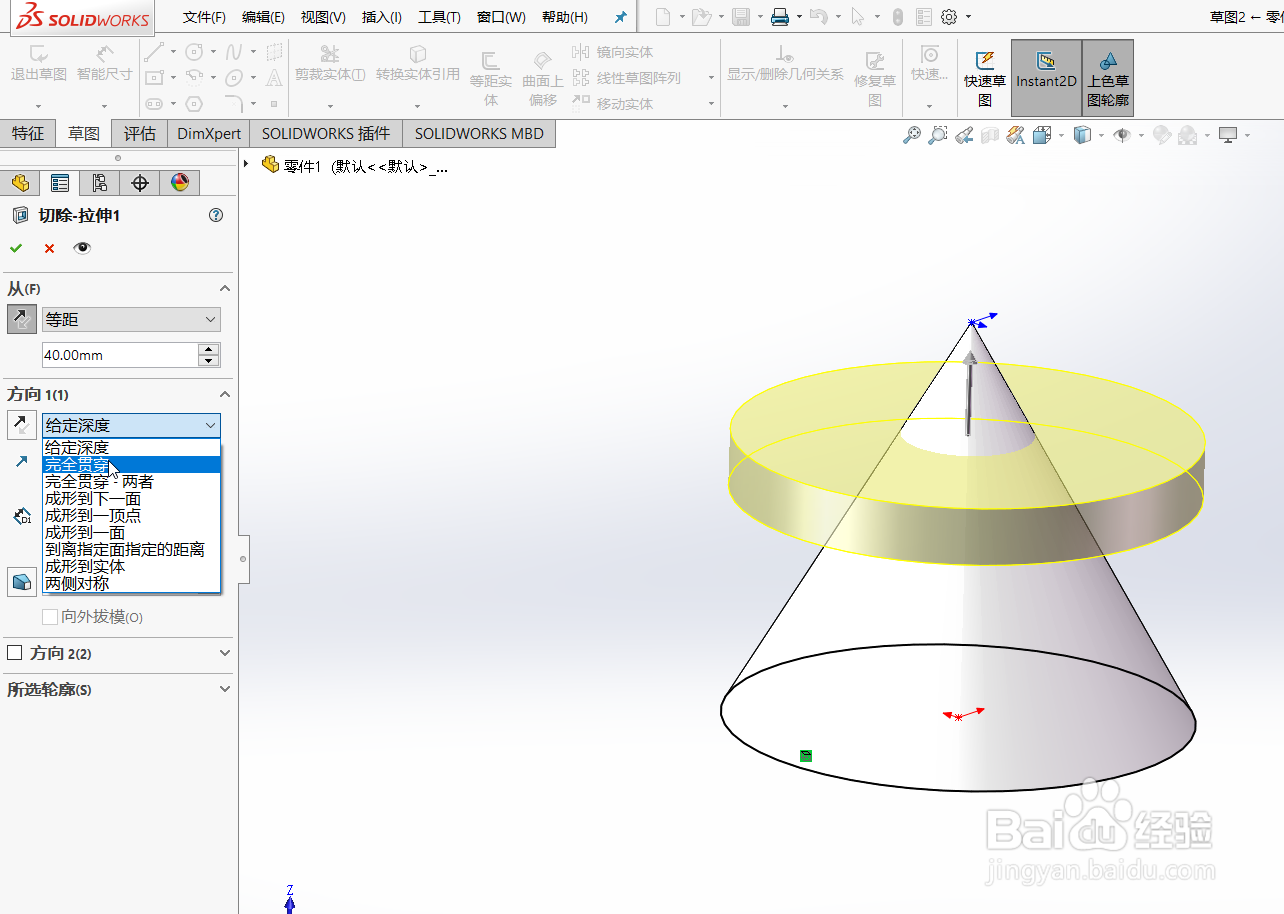This screenshot has height=914, width=1284.
Task: Choose 完全贯穿 from the list
Action: tap(131, 465)
